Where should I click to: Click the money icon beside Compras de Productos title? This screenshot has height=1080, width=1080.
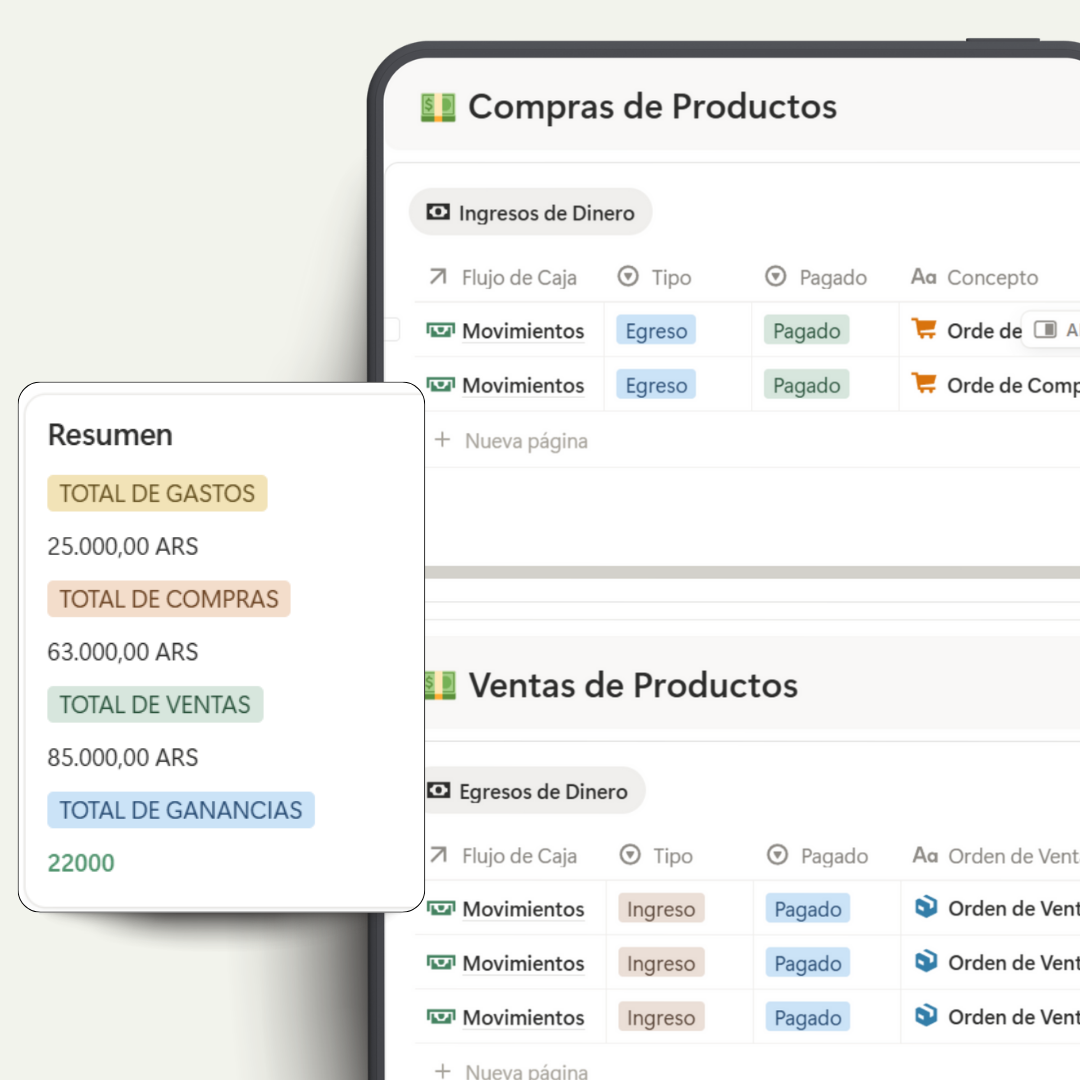point(438,107)
